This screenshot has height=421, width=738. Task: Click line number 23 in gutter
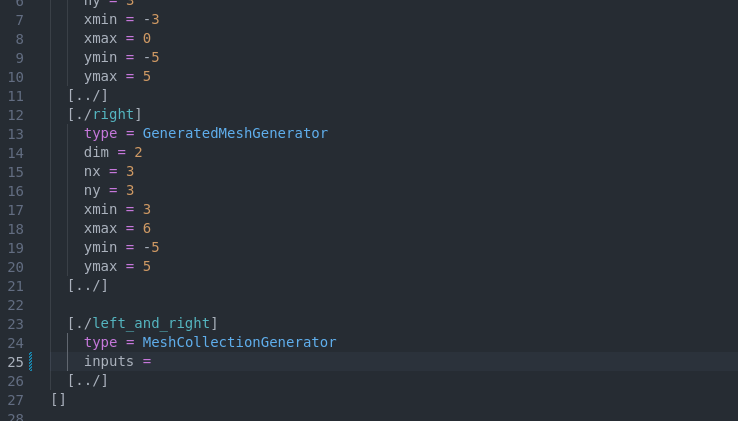(x=15, y=323)
